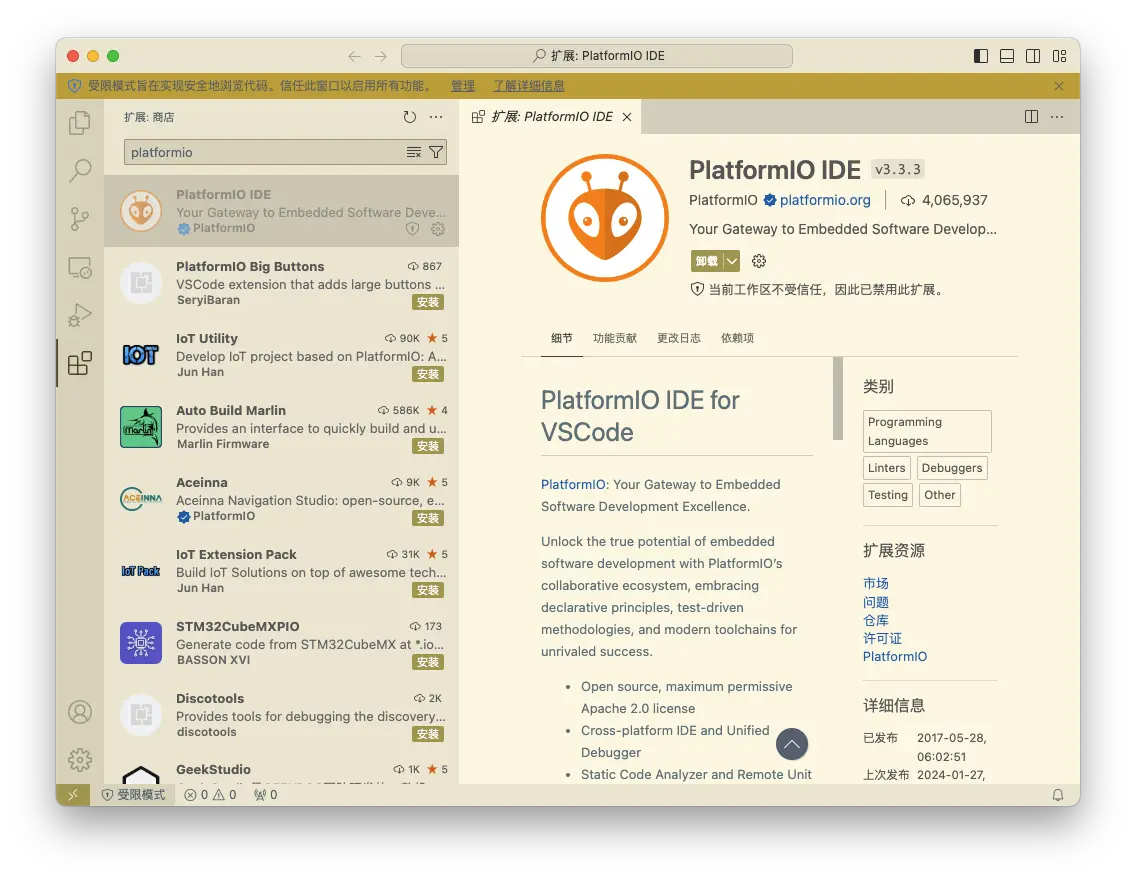Open the Accounts icon in activity bar
This screenshot has height=880, width=1136.
click(80, 712)
